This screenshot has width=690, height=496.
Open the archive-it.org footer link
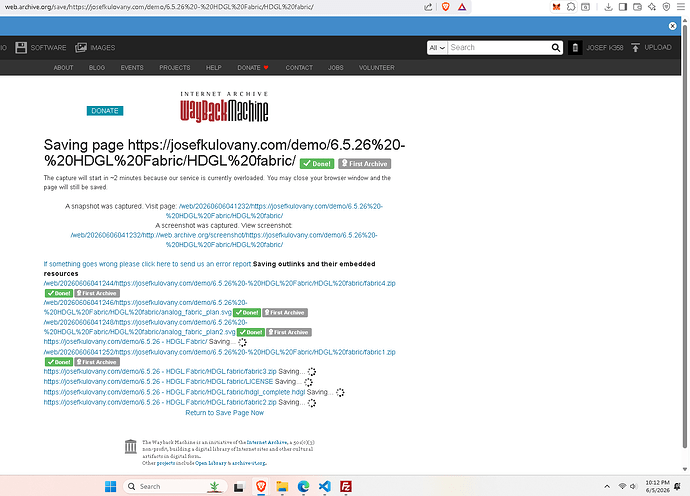249,463
